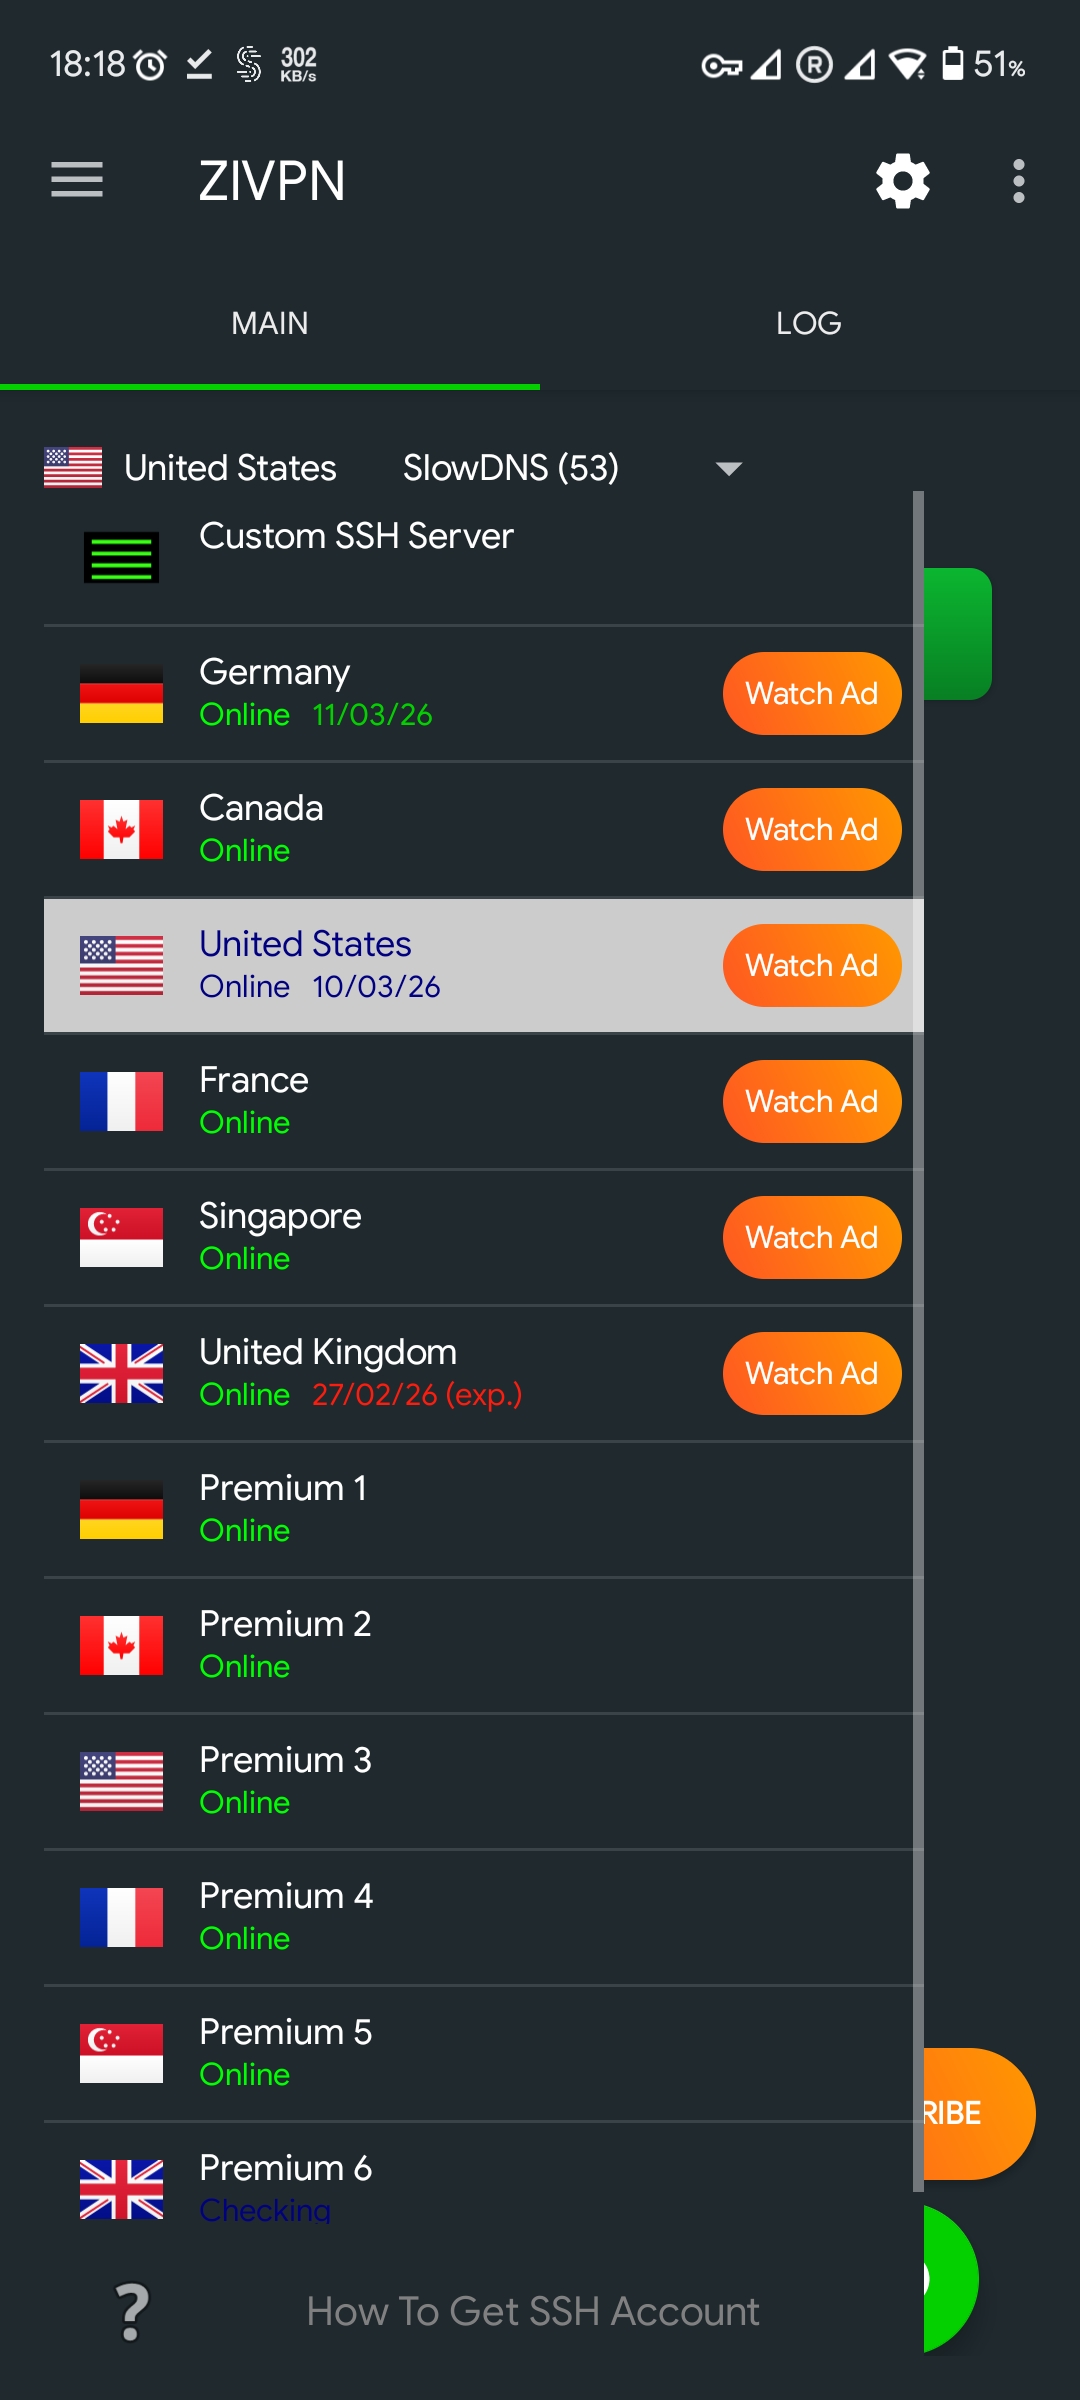Tap the Germany flag icon

click(x=121, y=694)
